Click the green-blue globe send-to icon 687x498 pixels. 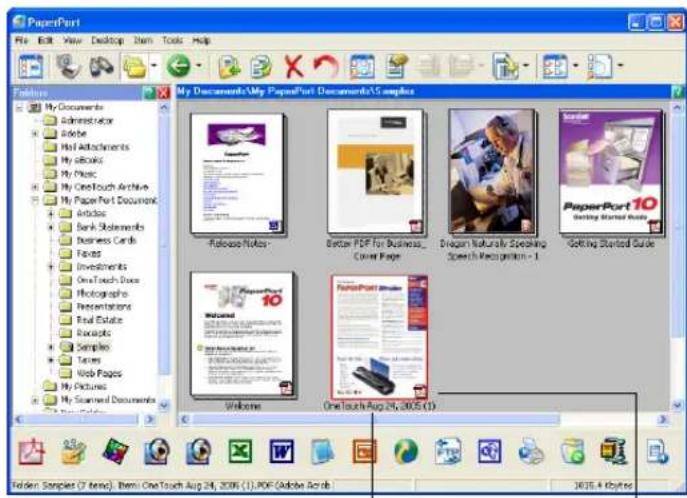tap(406, 452)
